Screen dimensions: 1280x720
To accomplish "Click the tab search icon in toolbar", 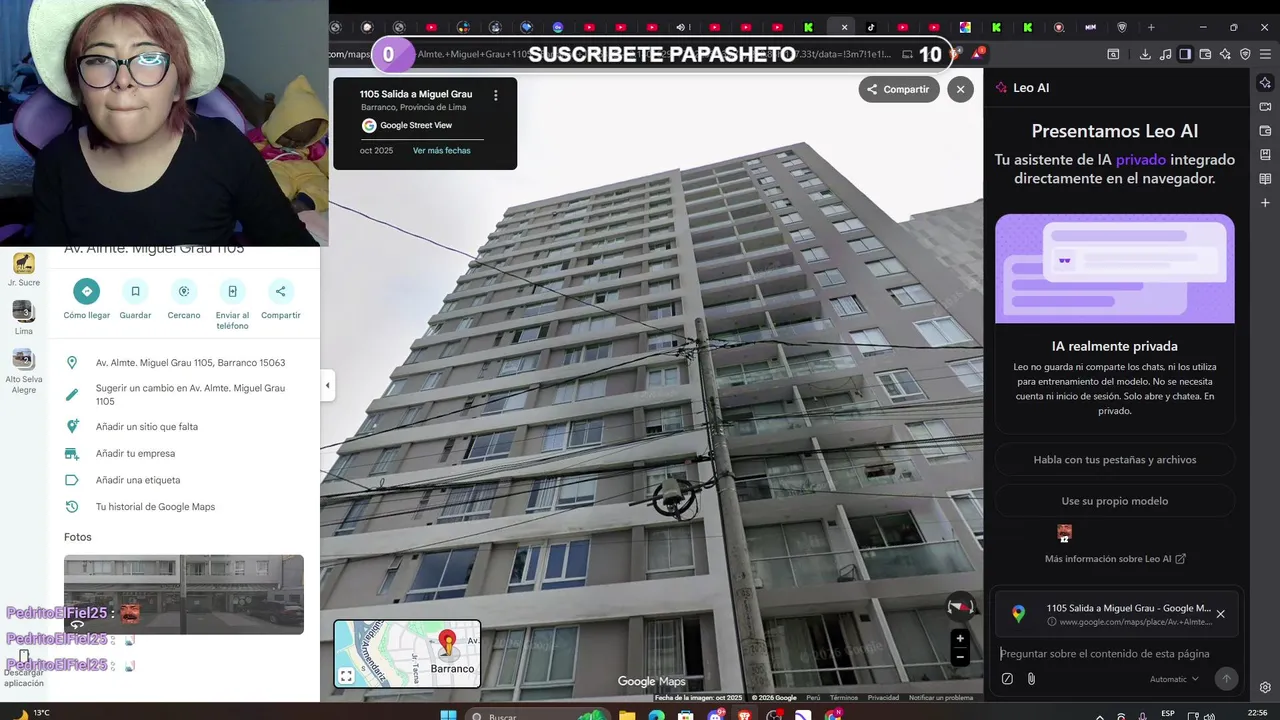I will click(1113, 54).
